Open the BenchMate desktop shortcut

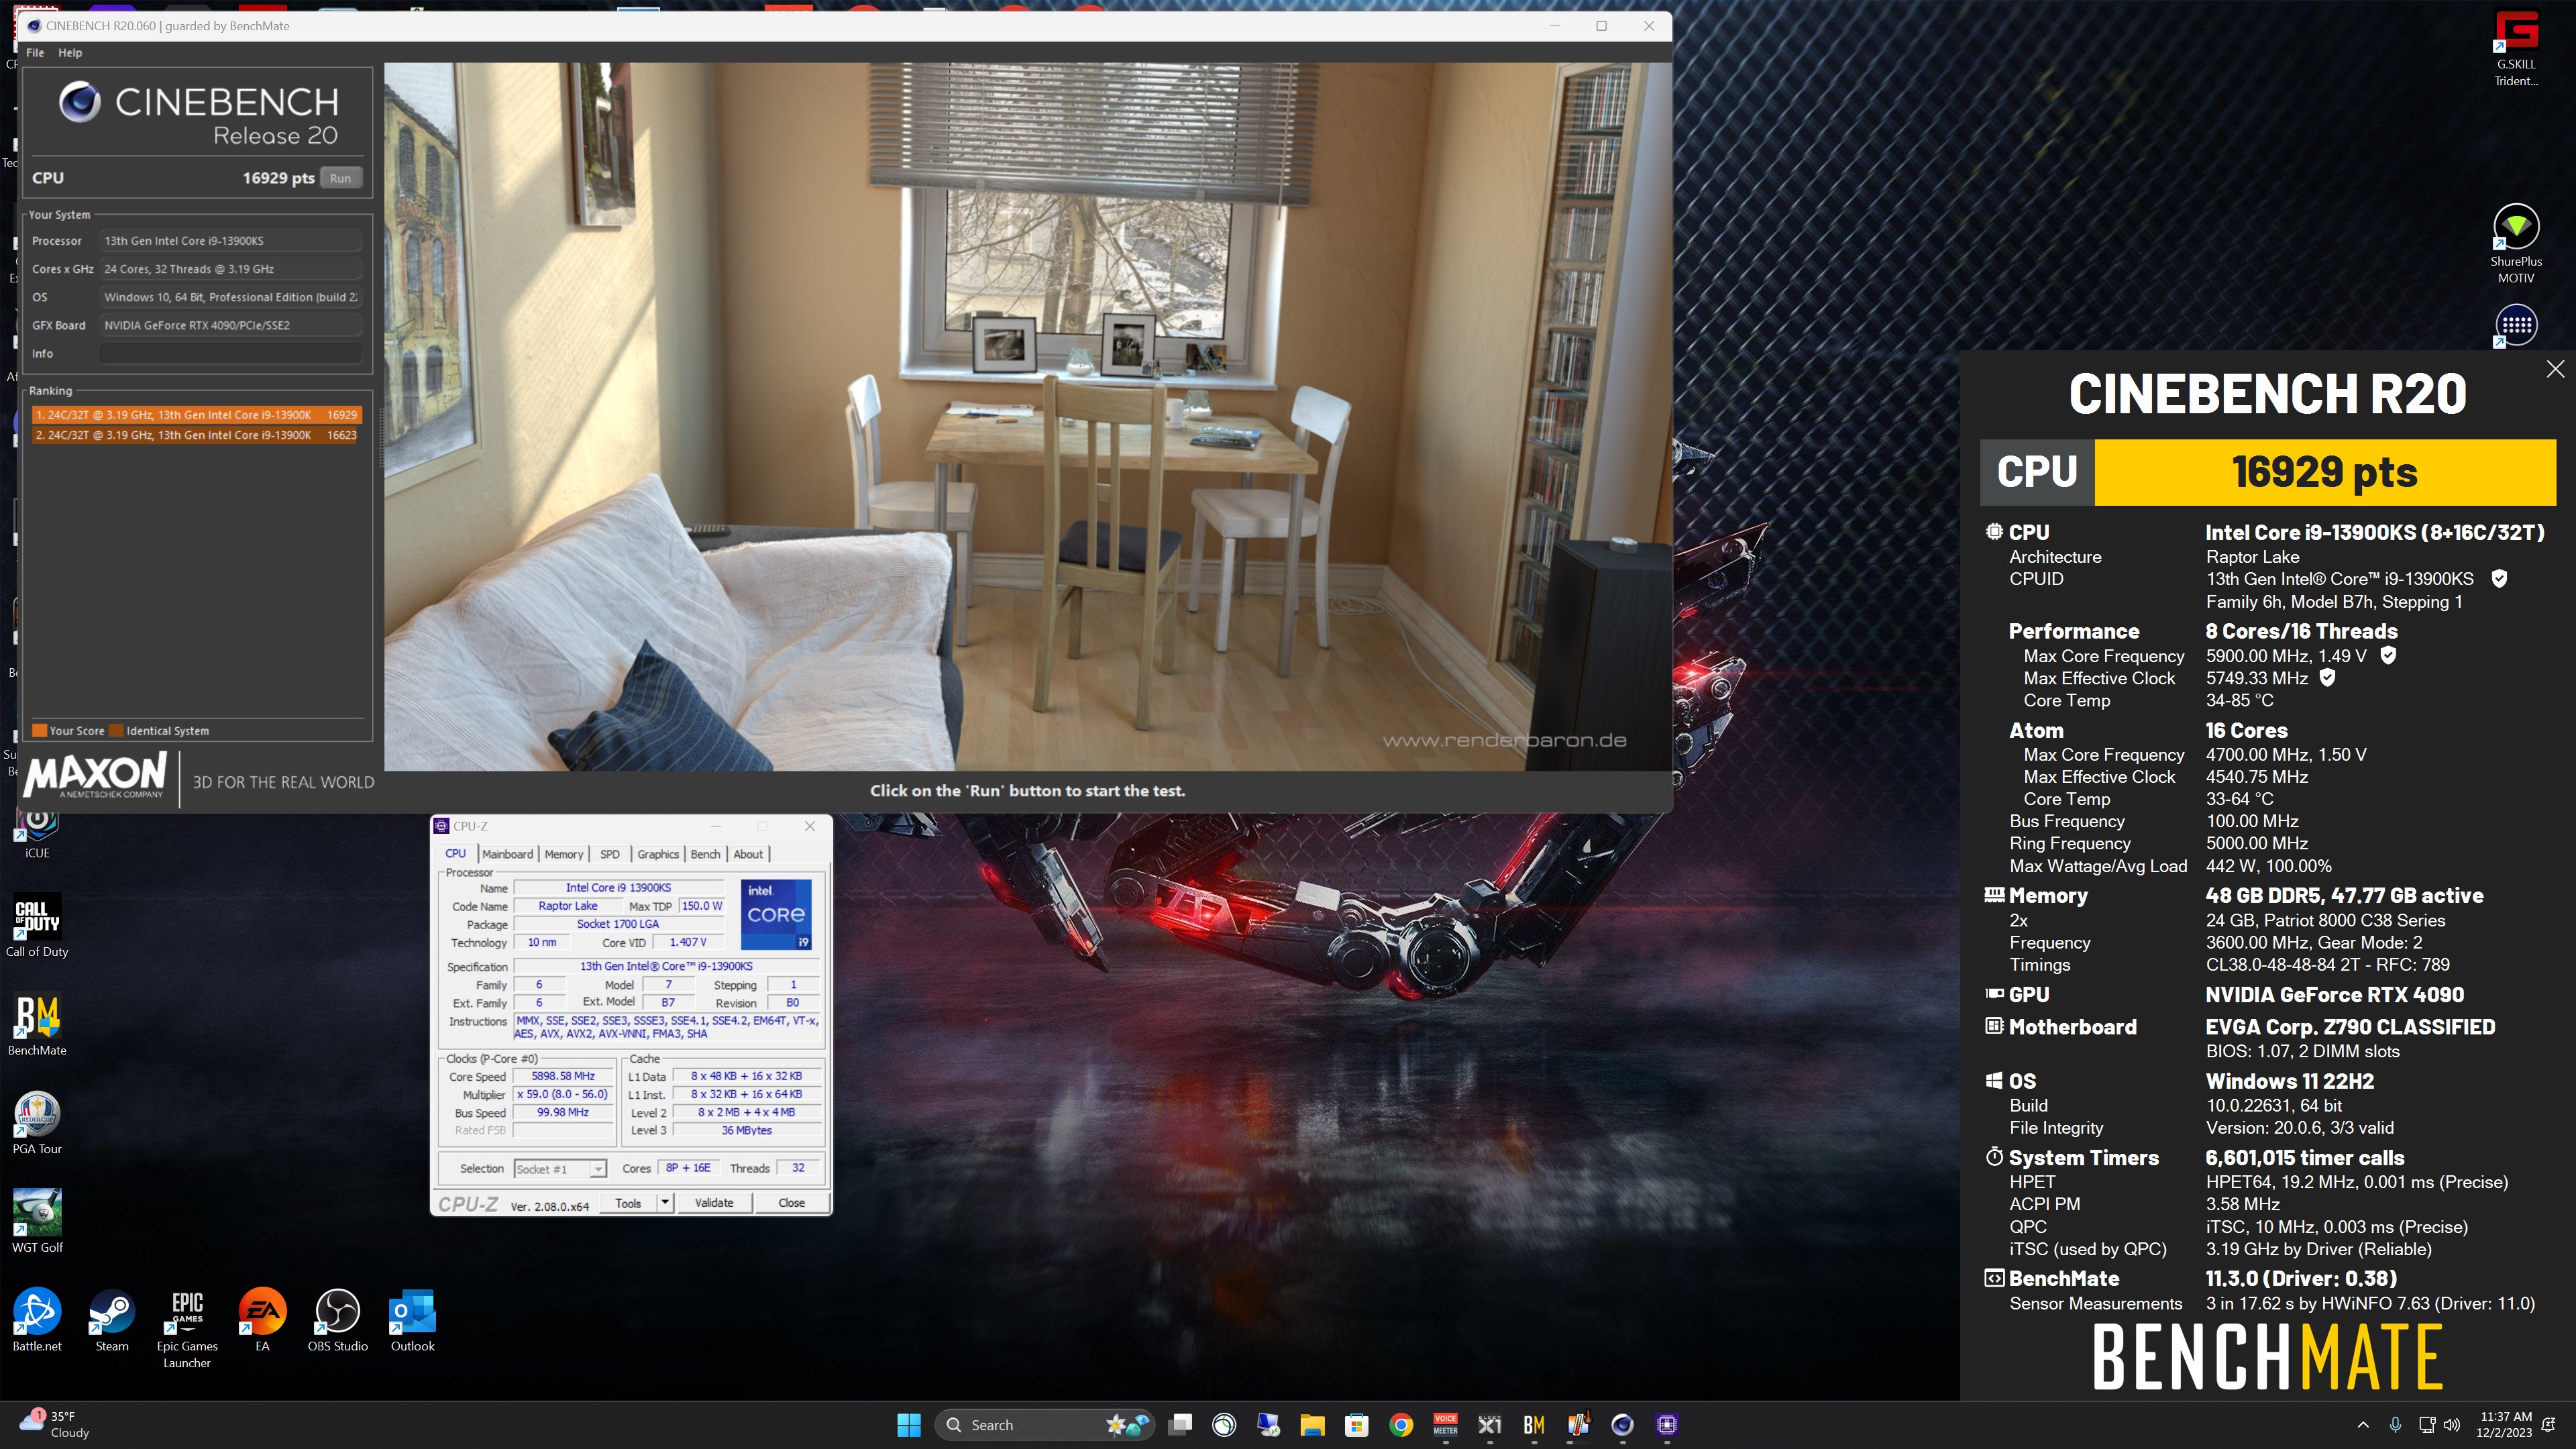pos(37,1025)
